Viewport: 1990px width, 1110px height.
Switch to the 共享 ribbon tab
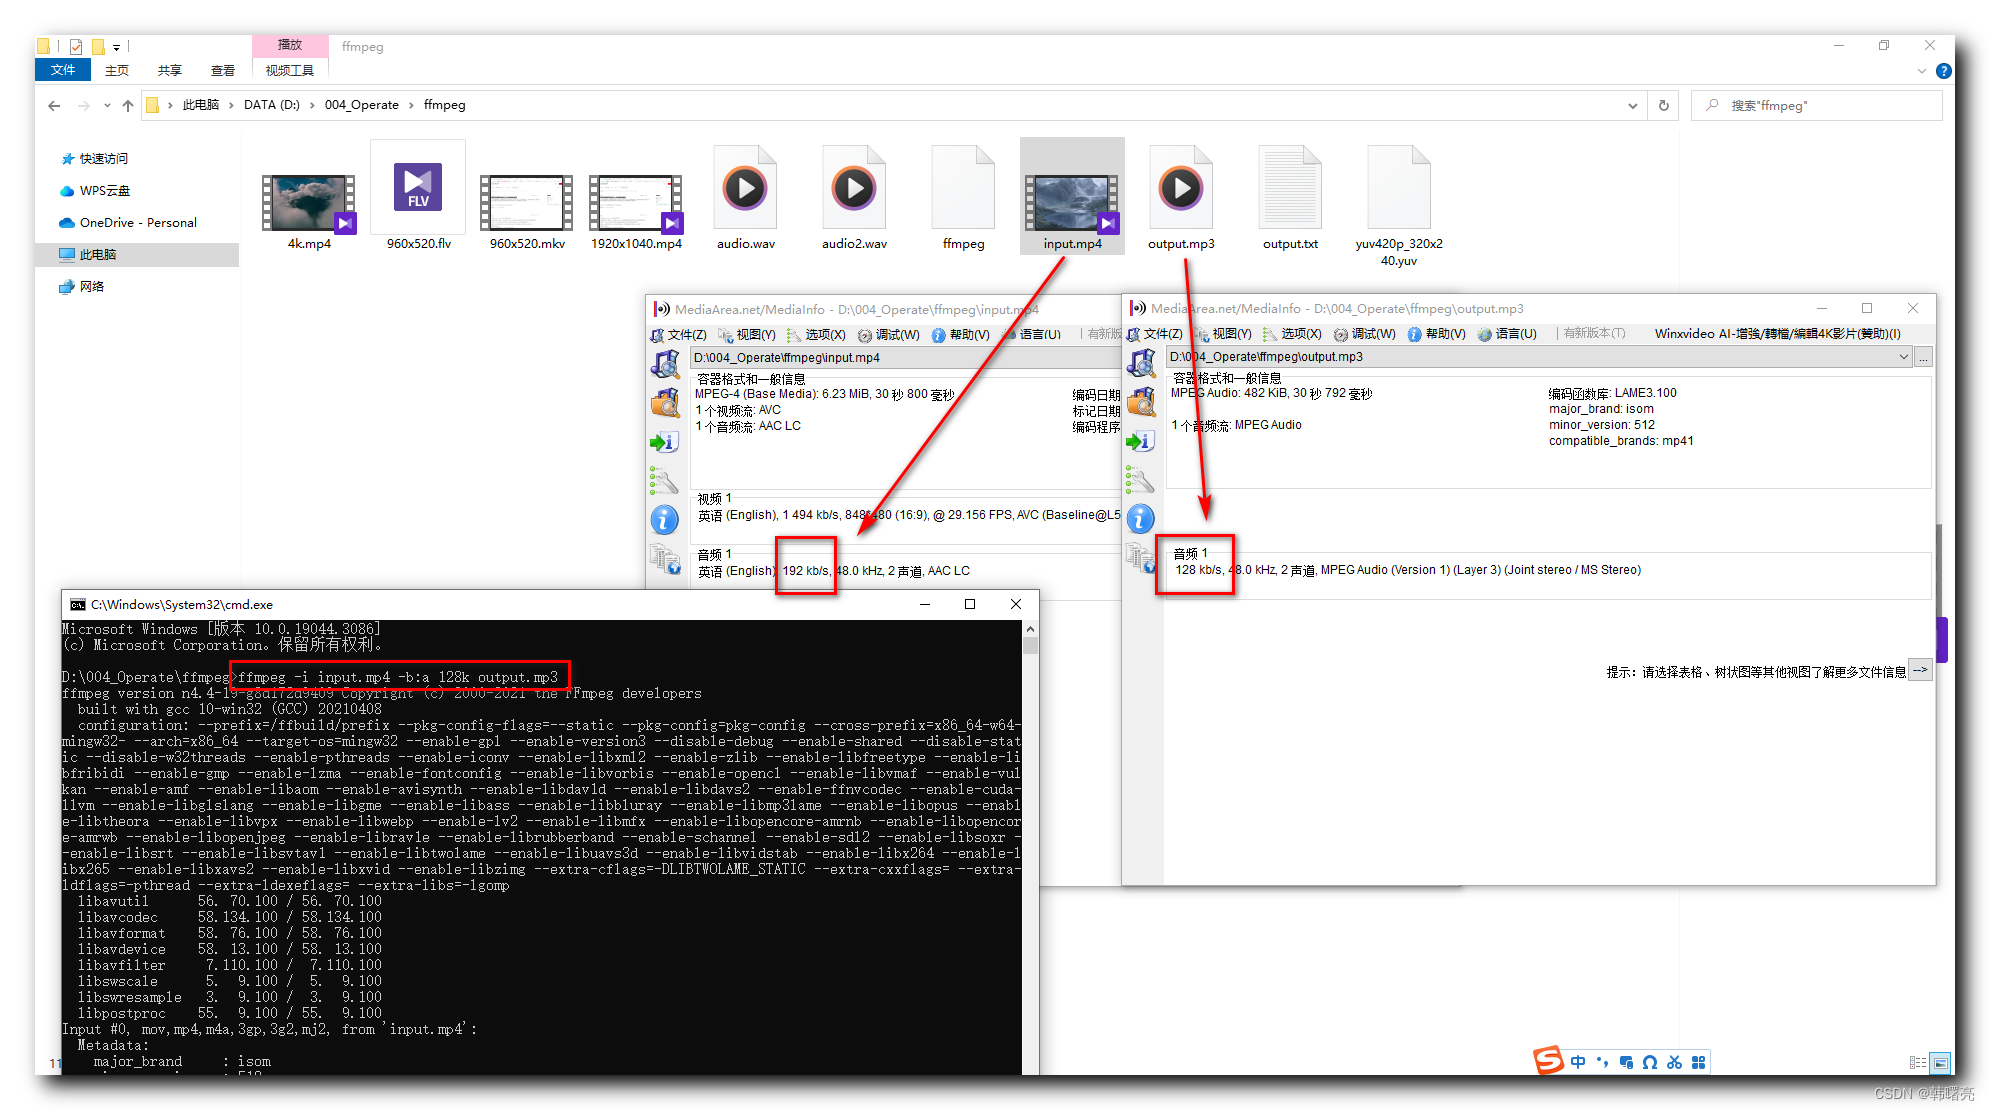pos(170,70)
